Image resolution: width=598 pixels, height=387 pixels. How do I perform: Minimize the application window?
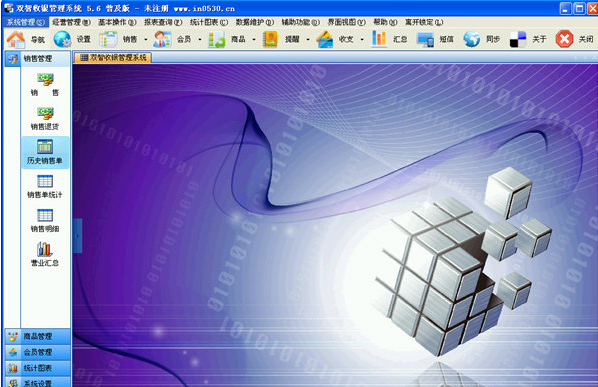(x=566, y=8)
